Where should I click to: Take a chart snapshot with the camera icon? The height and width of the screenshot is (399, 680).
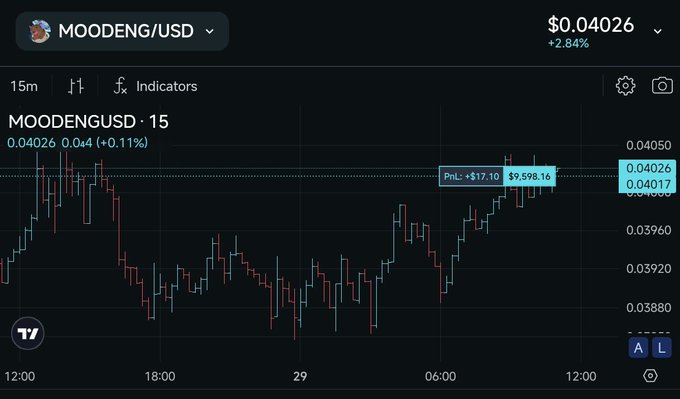pyautogui.click(x=662, y=86)
